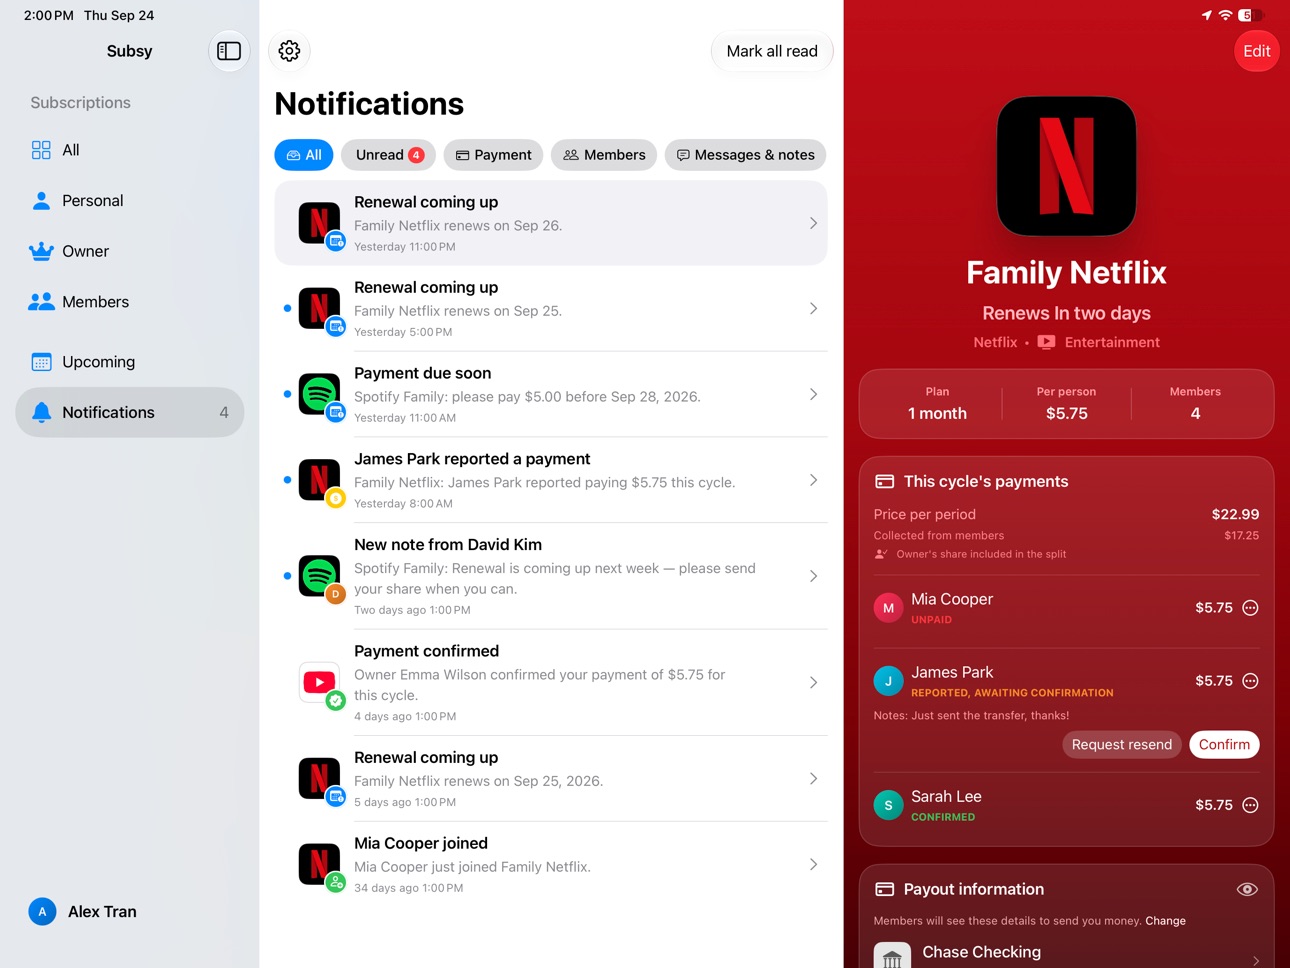
Task: Open Renewal coming up Sep 25, 2026 notification
Action: point(551,779)
